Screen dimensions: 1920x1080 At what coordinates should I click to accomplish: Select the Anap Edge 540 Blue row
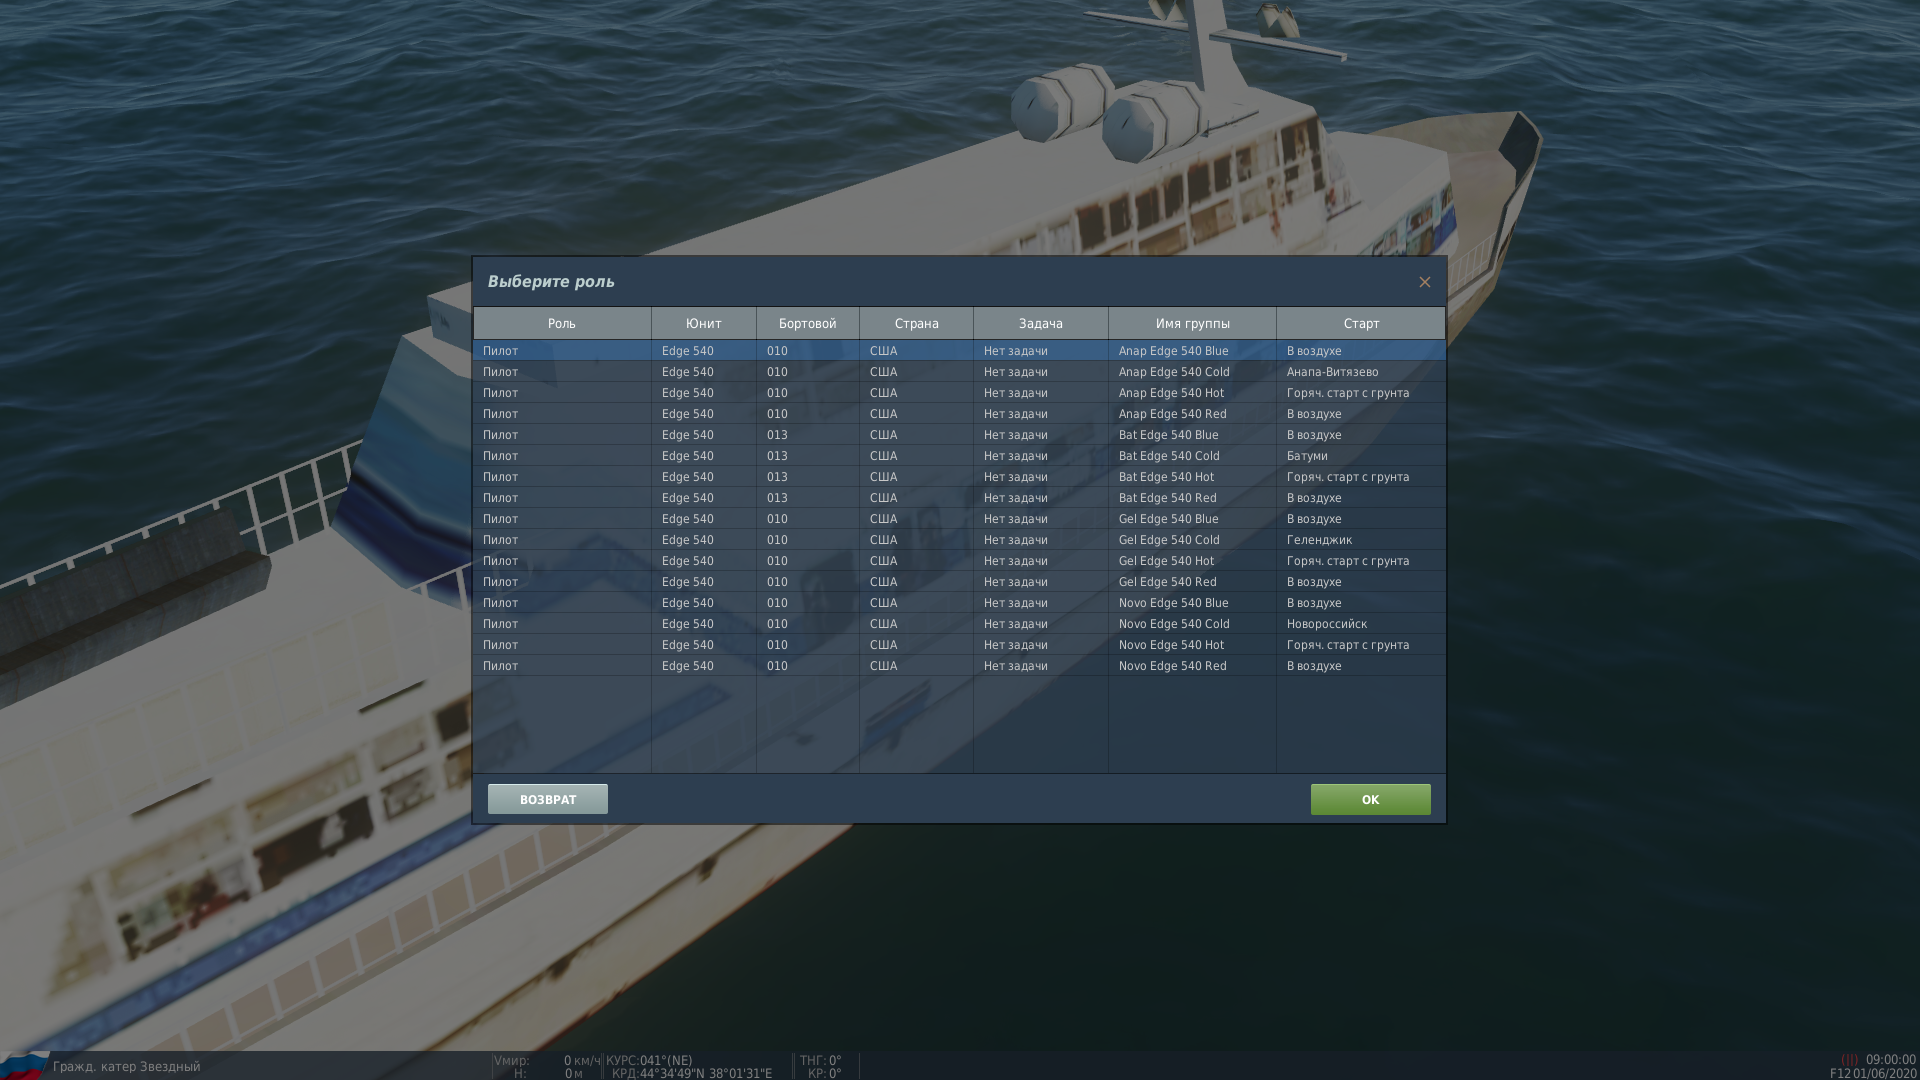coord(959,351)
